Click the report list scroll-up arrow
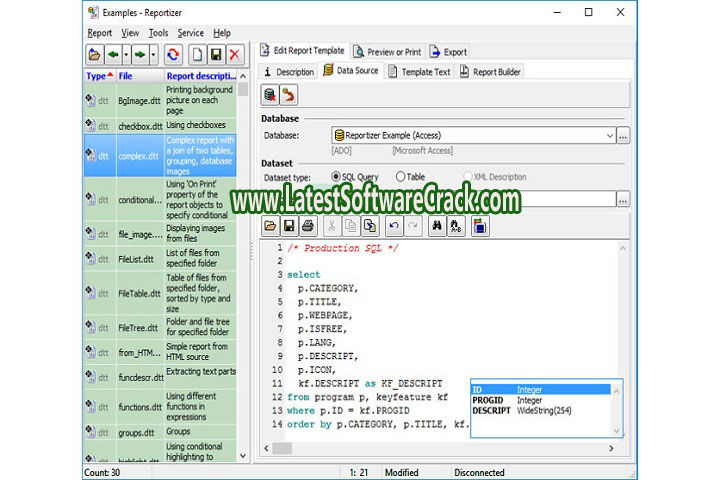720x480 pixels. [x=243, y=76]
